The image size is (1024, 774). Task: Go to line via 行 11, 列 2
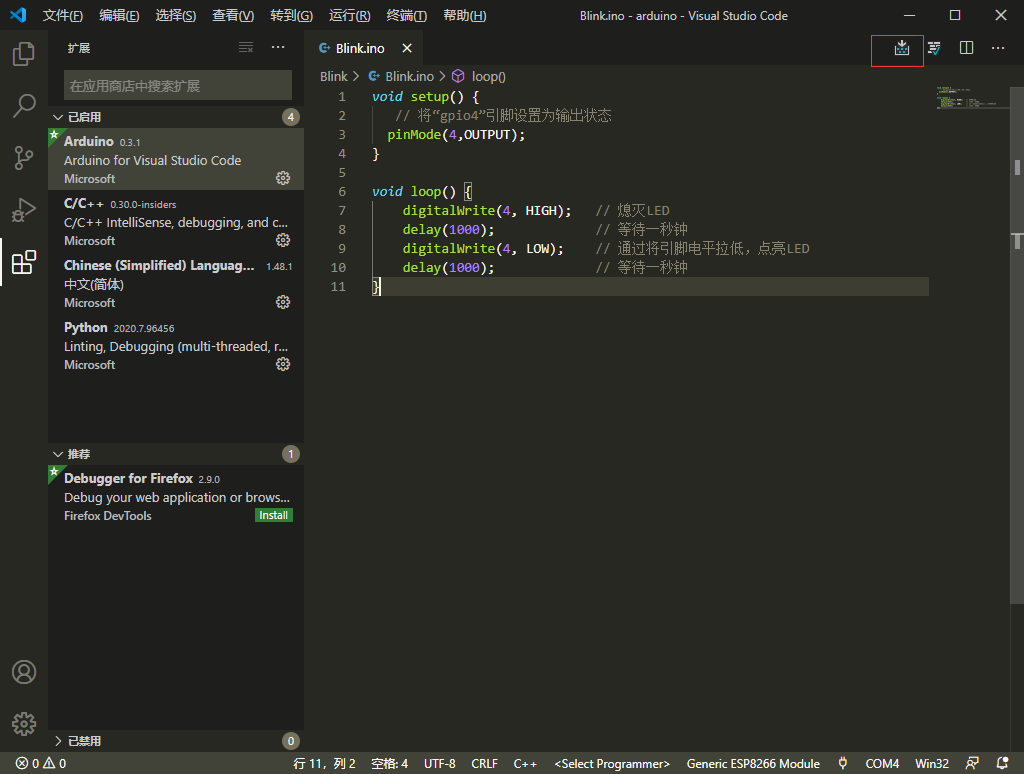(x=324, y=763)
